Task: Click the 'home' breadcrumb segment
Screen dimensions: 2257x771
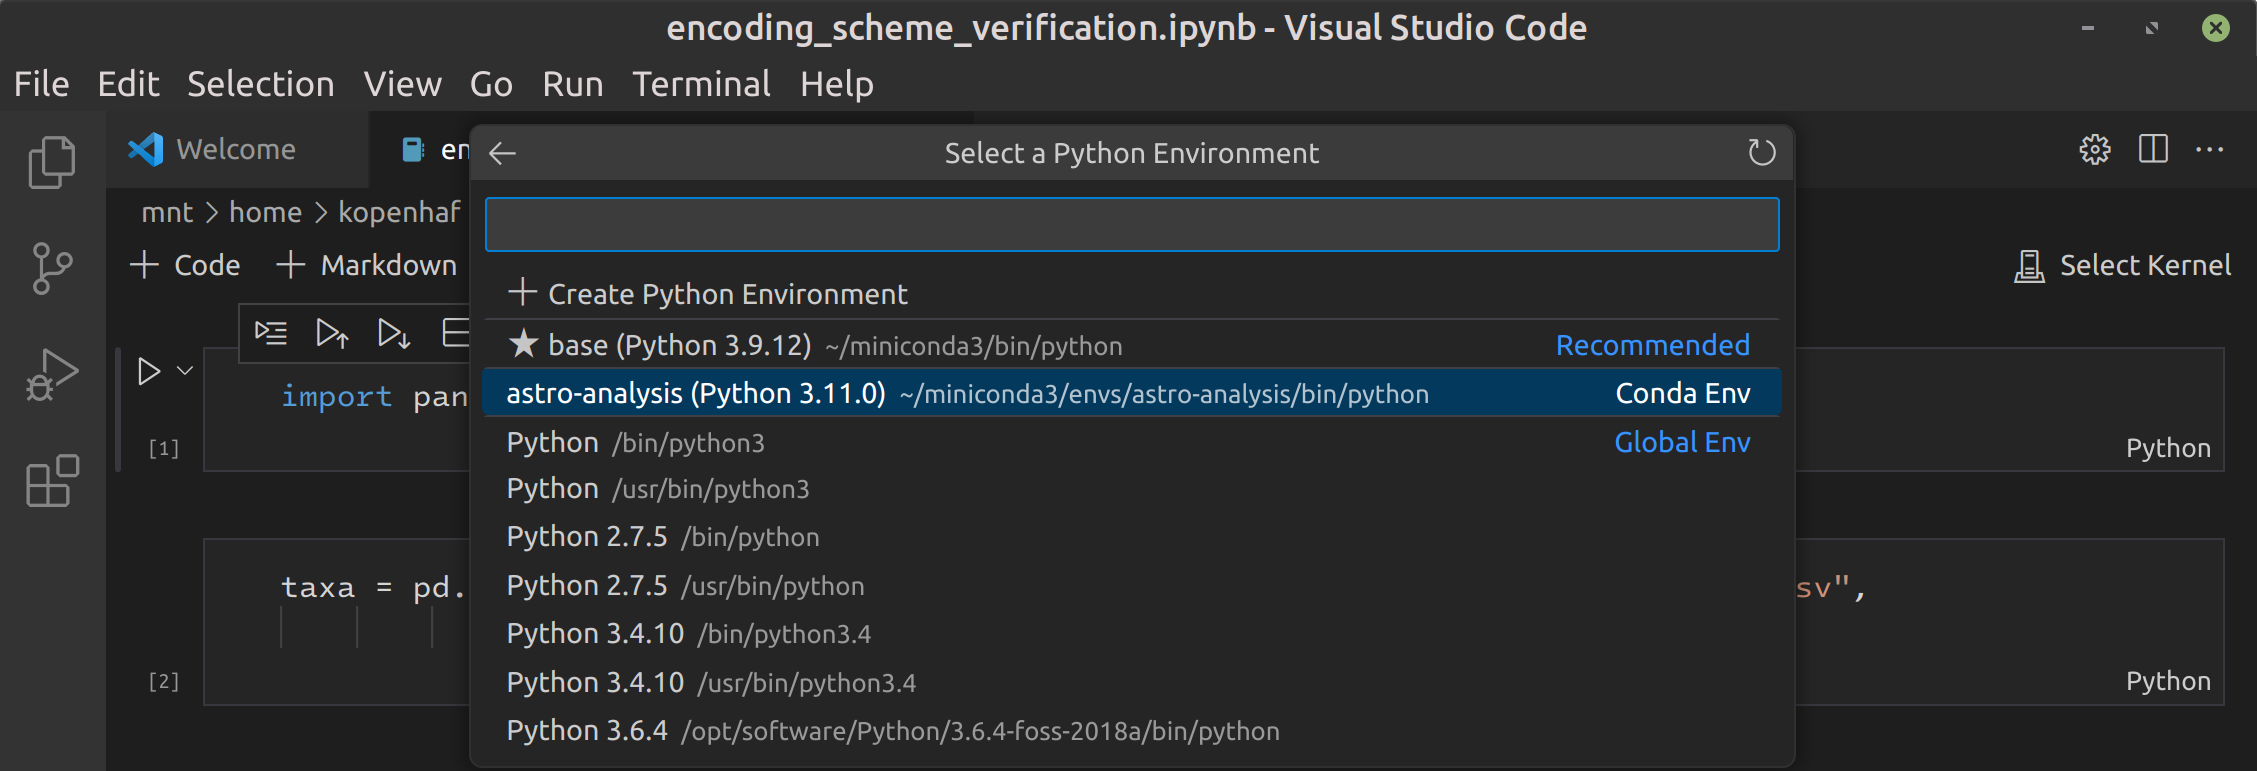Action: click(265, 212)
